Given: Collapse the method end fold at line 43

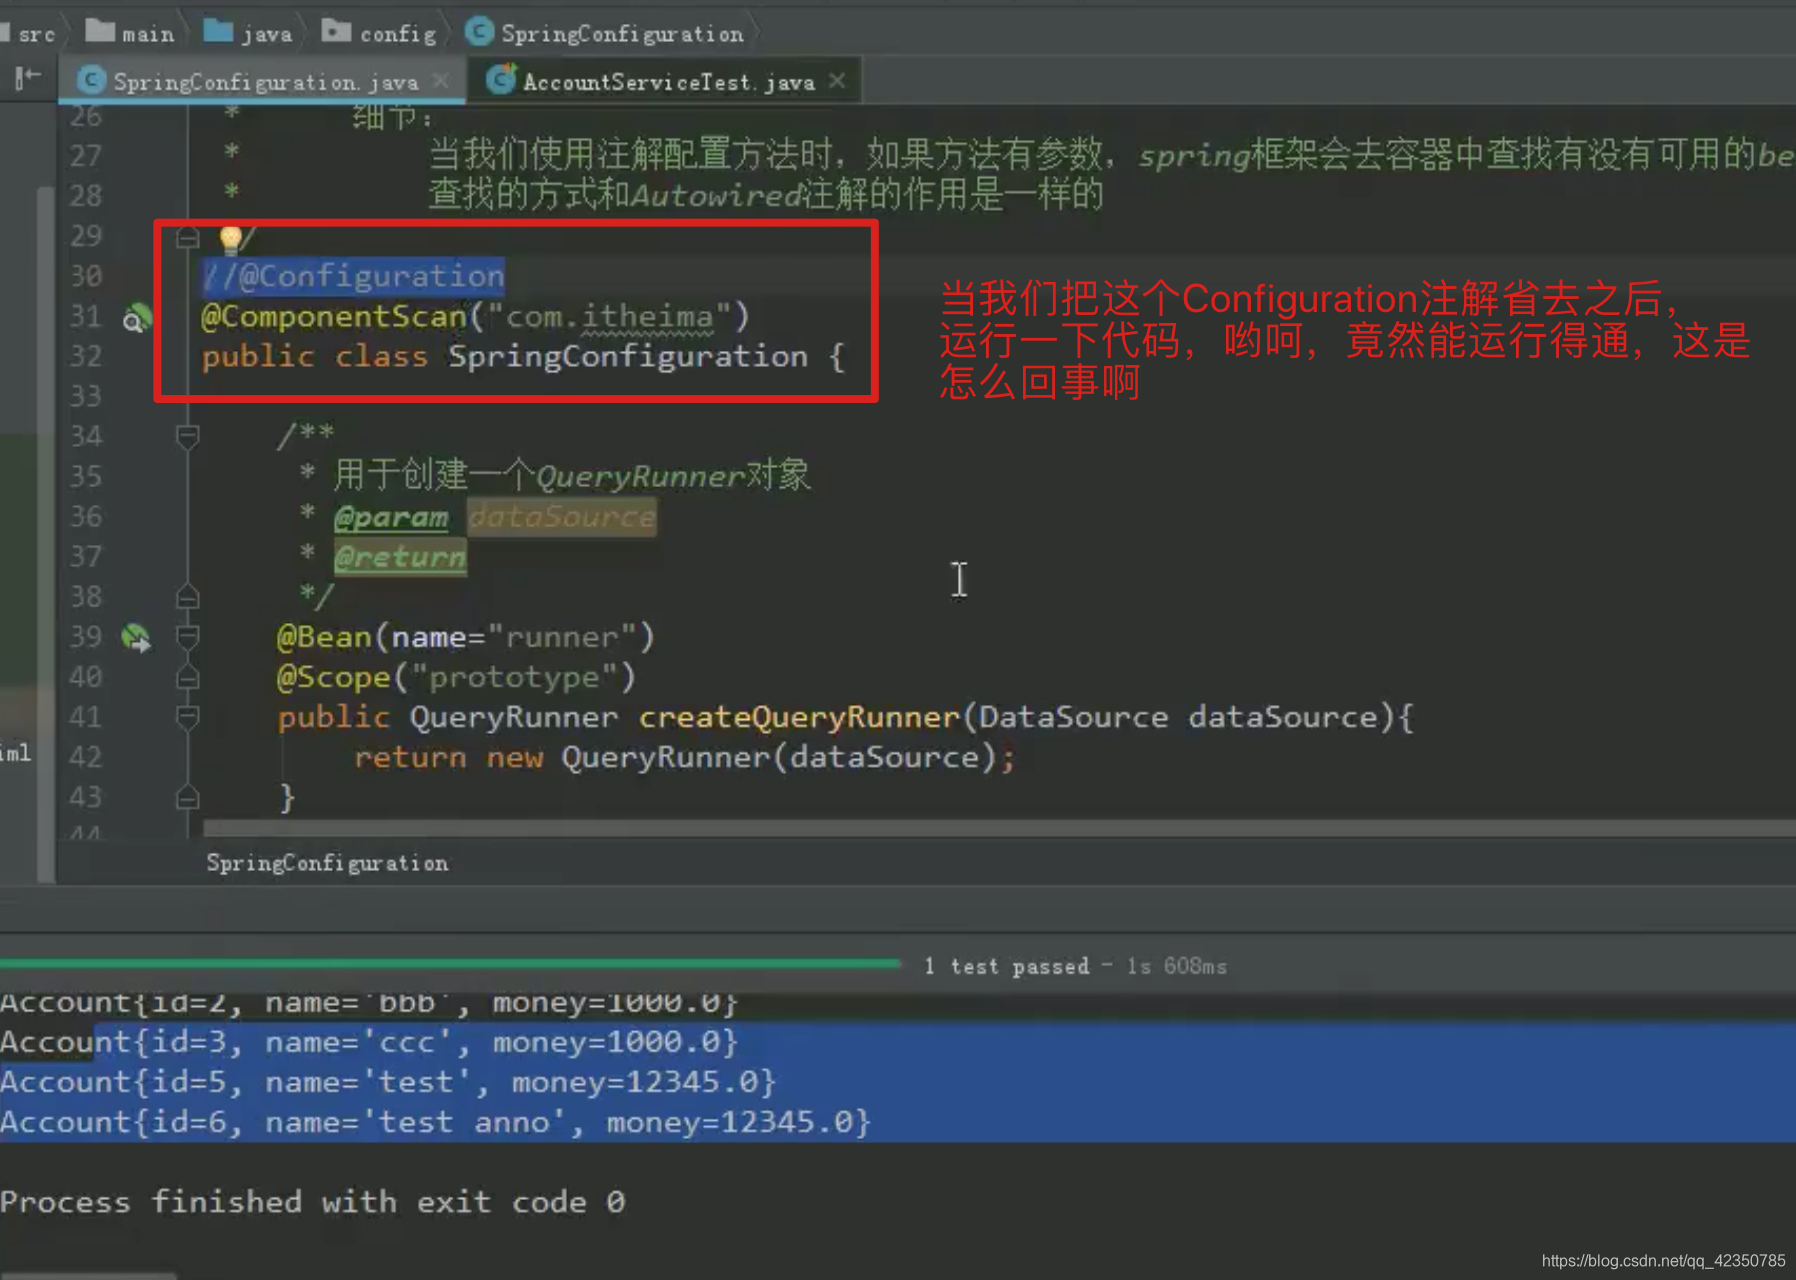Looking at the screenshot, I should [187, 797].
